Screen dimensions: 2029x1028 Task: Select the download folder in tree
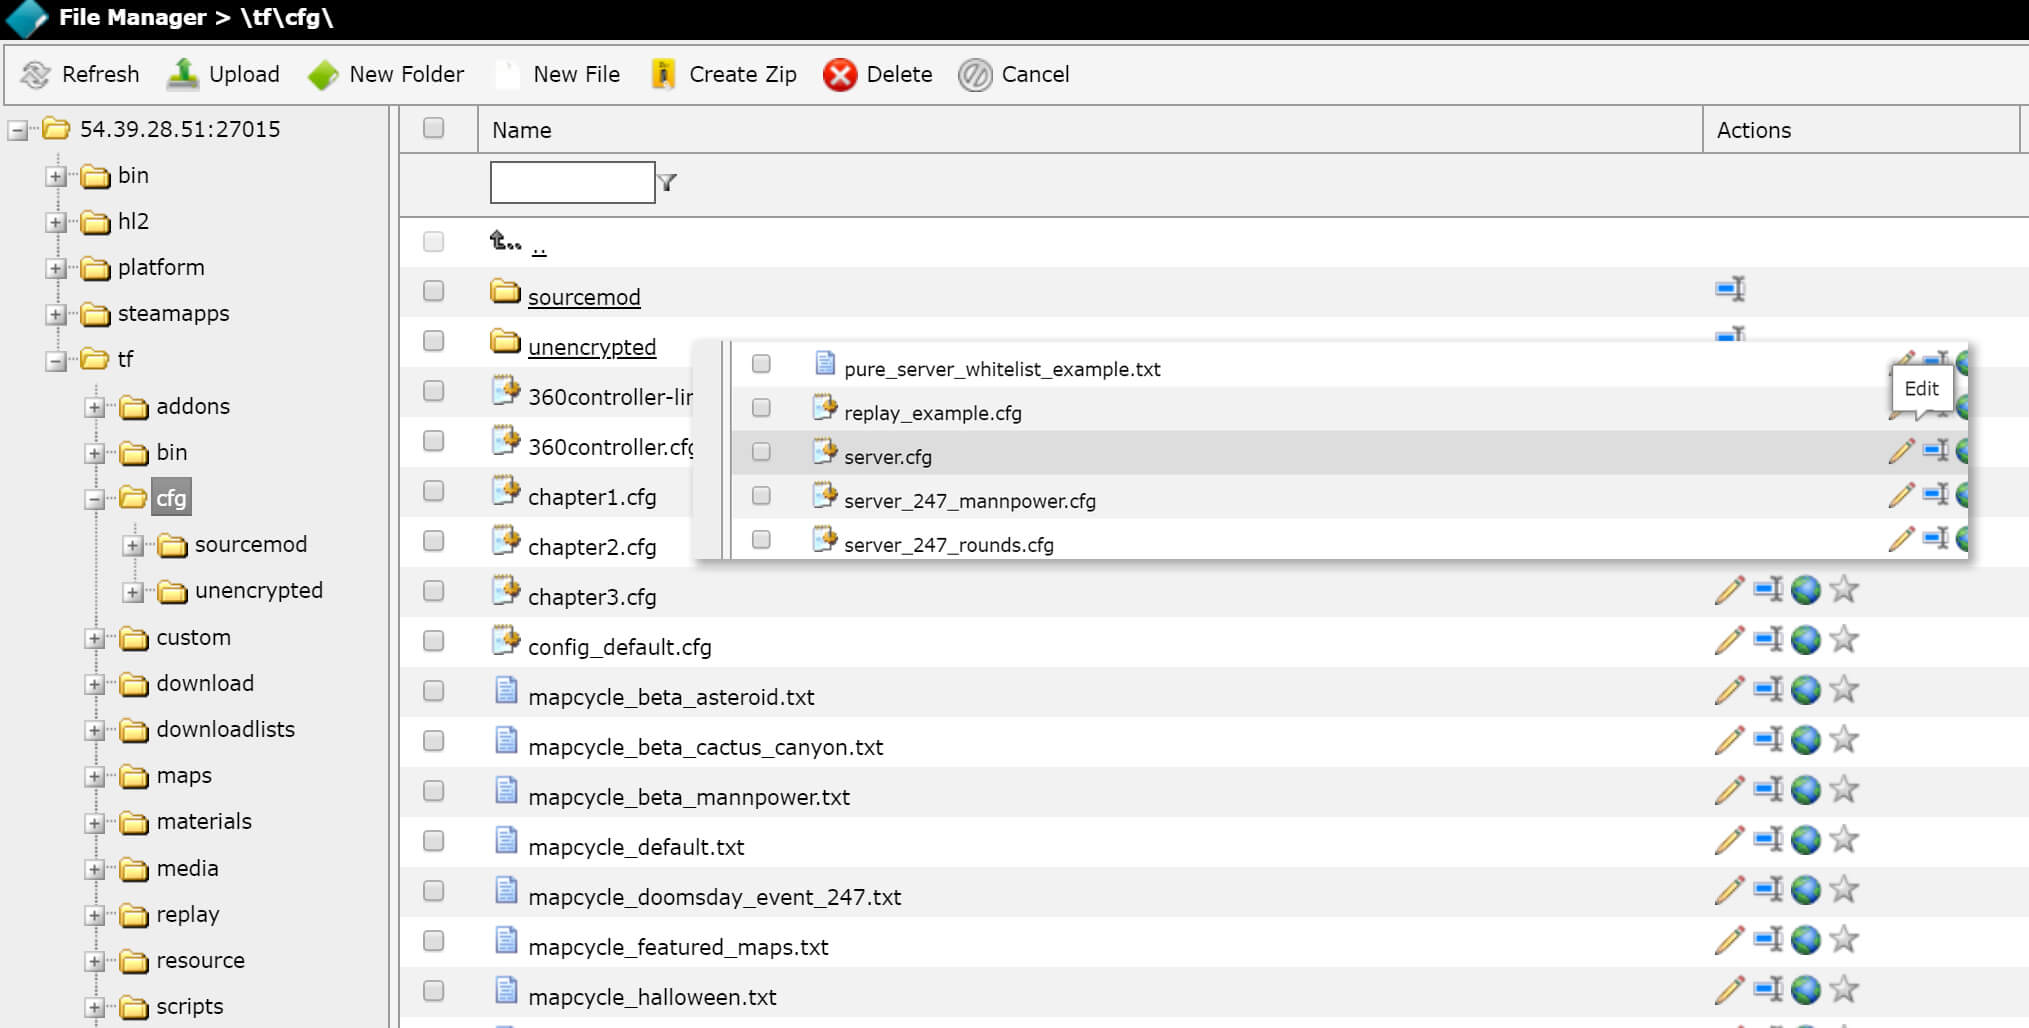pos(205,683)
